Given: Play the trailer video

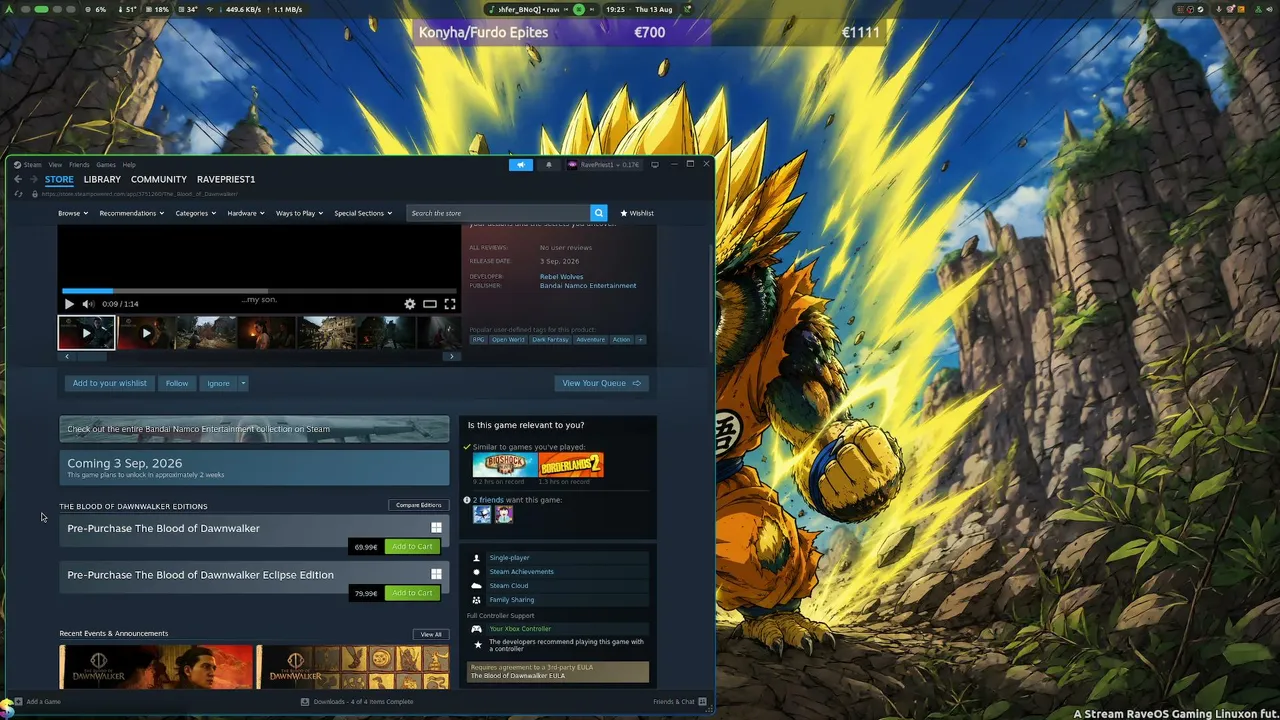Looking at the screenshot, I should click(x=69, y=304).
